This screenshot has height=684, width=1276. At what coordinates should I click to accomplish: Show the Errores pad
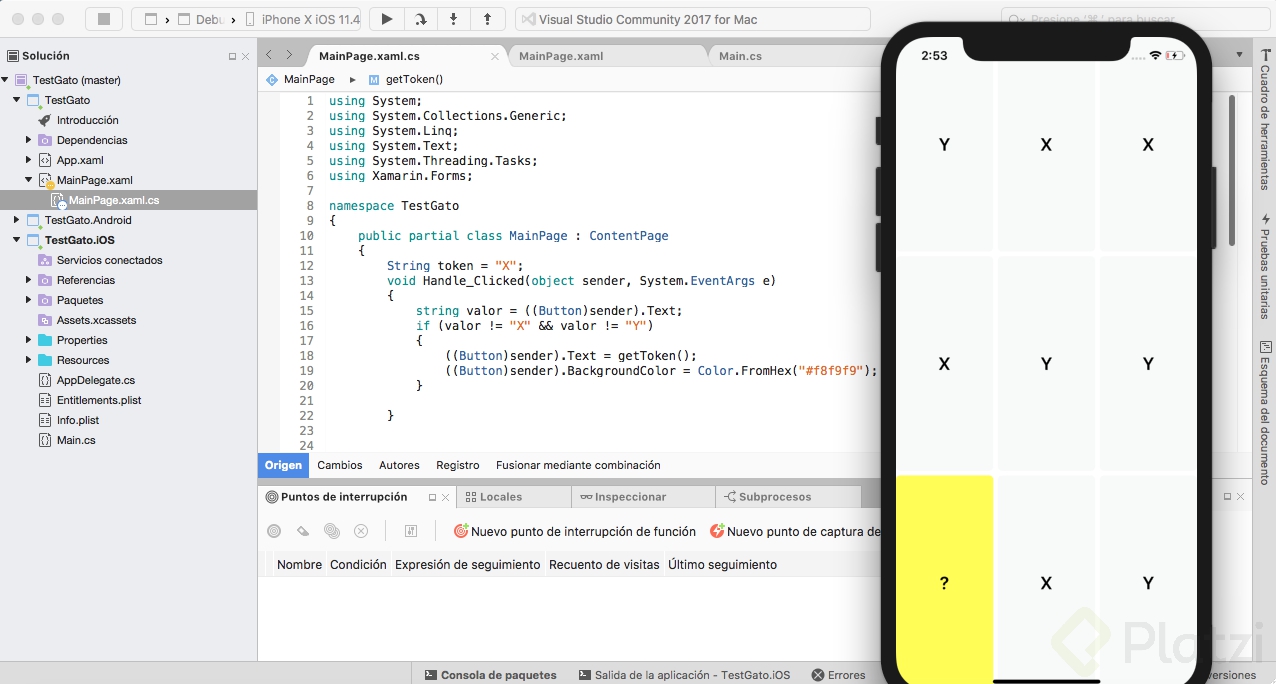pos(838,675)
